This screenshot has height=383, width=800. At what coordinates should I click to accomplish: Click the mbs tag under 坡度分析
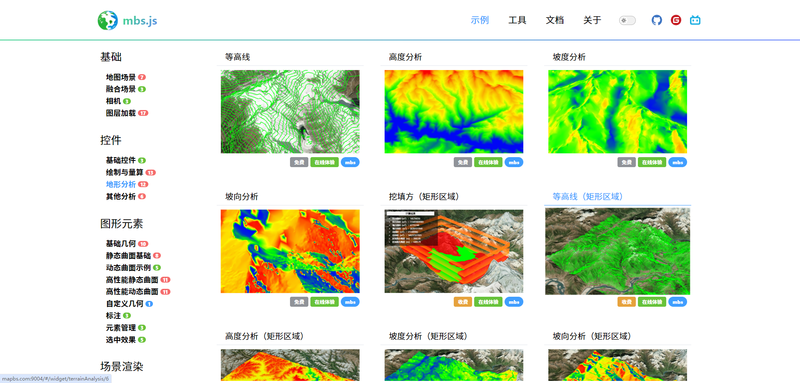pyautogui.click(x=678, y=162)
